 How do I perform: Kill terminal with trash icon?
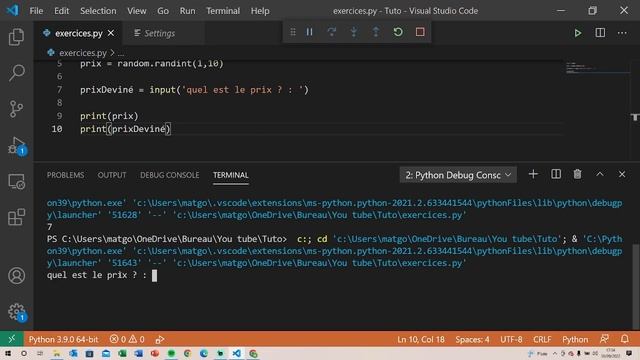tap(577, 174)
